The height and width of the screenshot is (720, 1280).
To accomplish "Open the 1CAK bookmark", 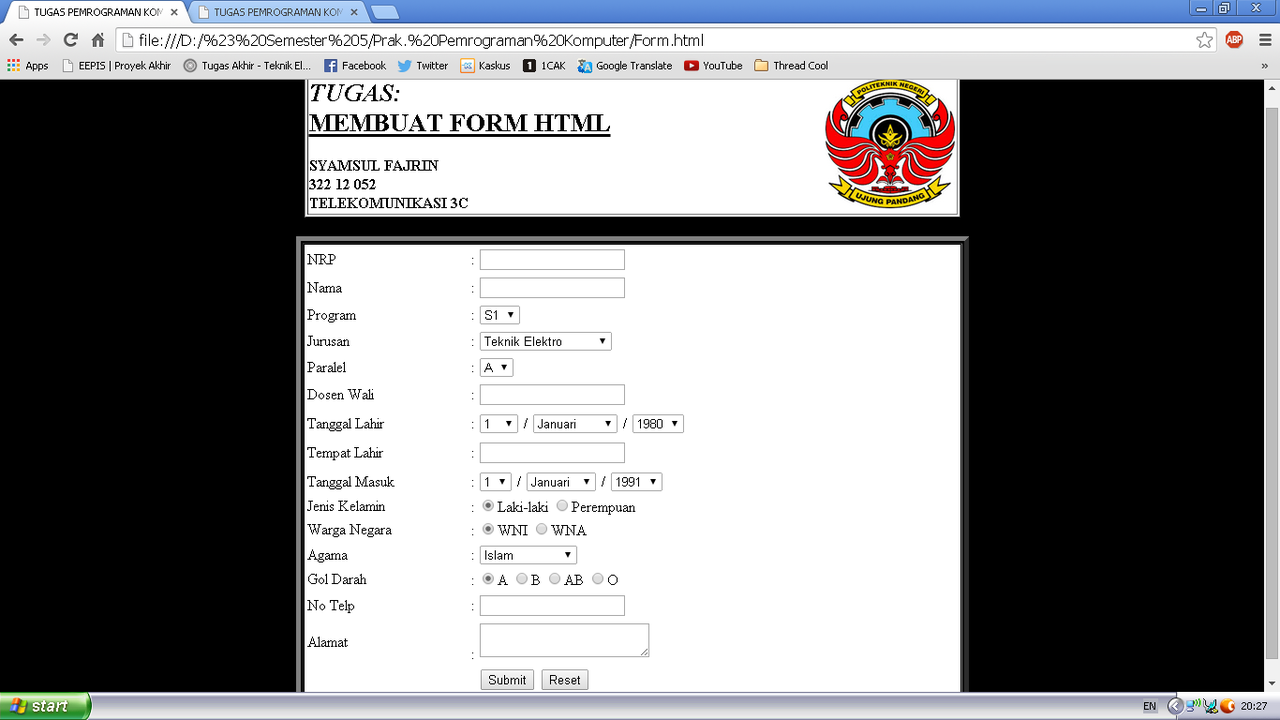I will (x=544, y=65).
